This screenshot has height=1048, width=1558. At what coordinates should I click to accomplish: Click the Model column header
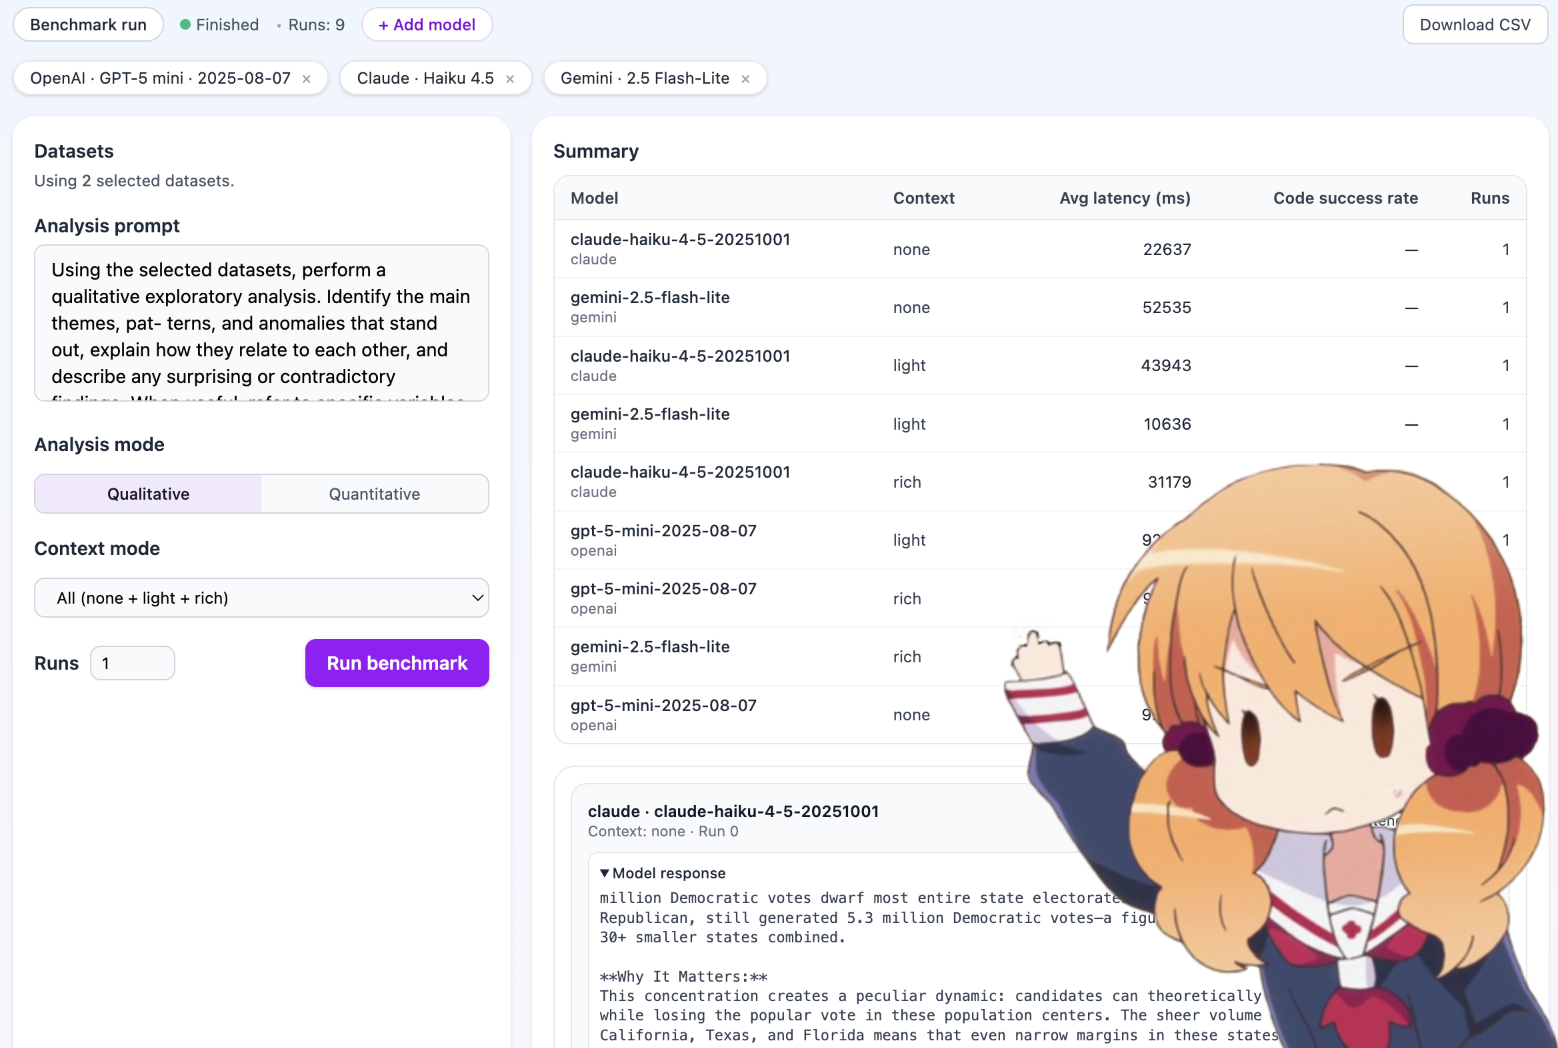pyautogui.click(x=594, y=198)
